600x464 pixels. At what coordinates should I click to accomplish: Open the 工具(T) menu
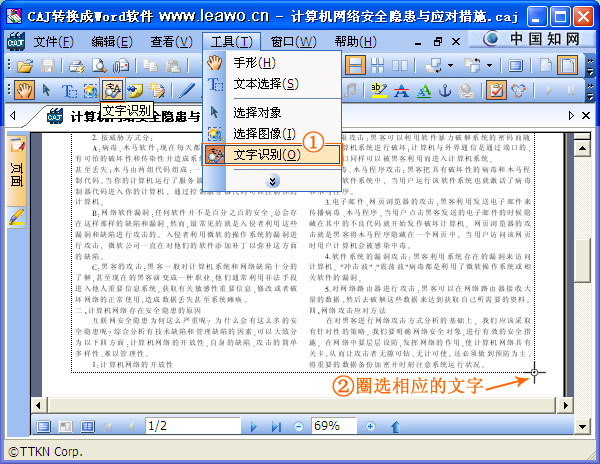[x=232, y=41]
